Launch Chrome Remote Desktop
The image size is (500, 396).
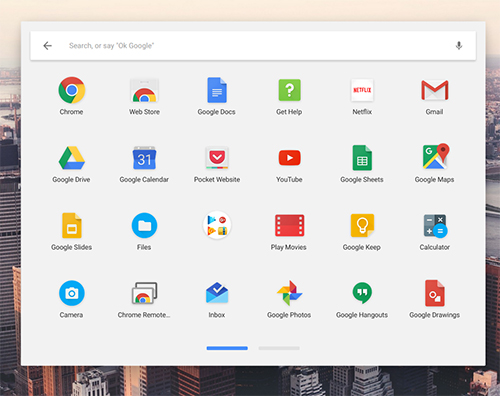[144, 293]
